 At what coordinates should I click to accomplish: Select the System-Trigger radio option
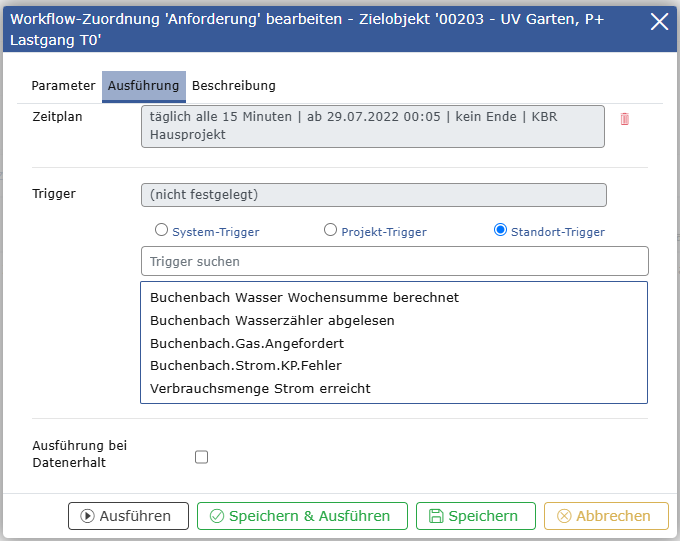161,230
